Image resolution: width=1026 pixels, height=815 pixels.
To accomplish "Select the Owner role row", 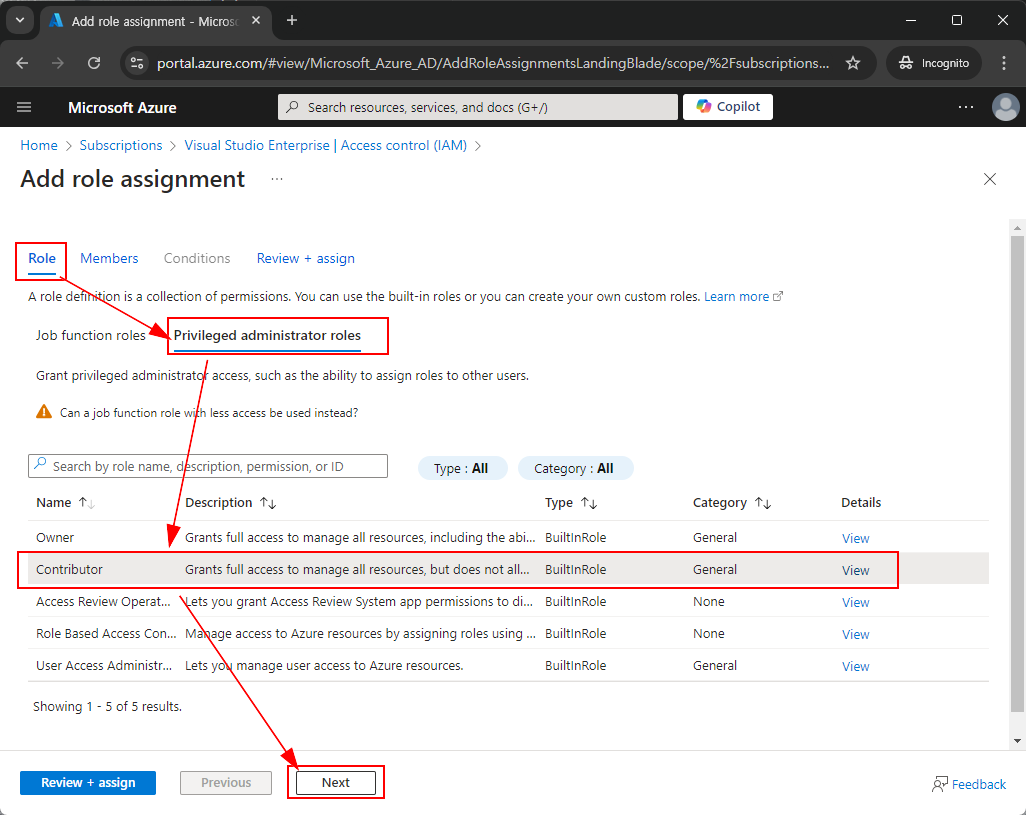I will pos(508,537).
